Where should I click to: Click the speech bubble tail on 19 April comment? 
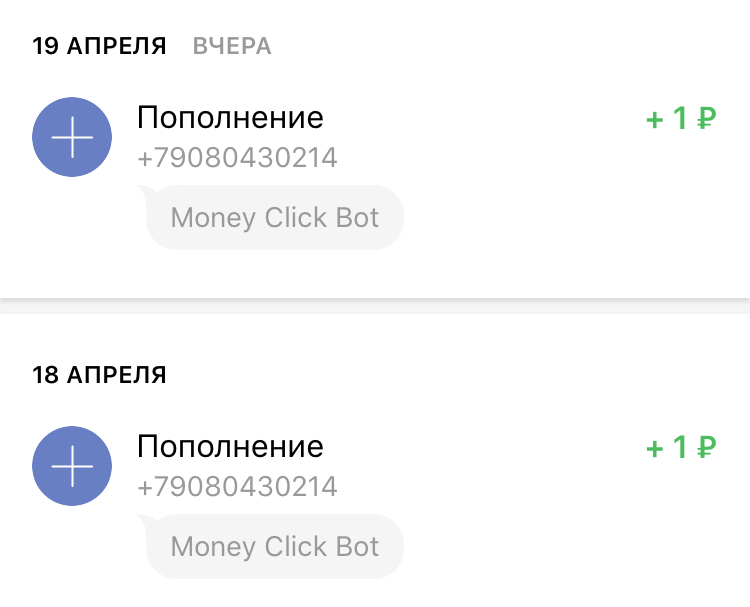[x=143, y=191]
